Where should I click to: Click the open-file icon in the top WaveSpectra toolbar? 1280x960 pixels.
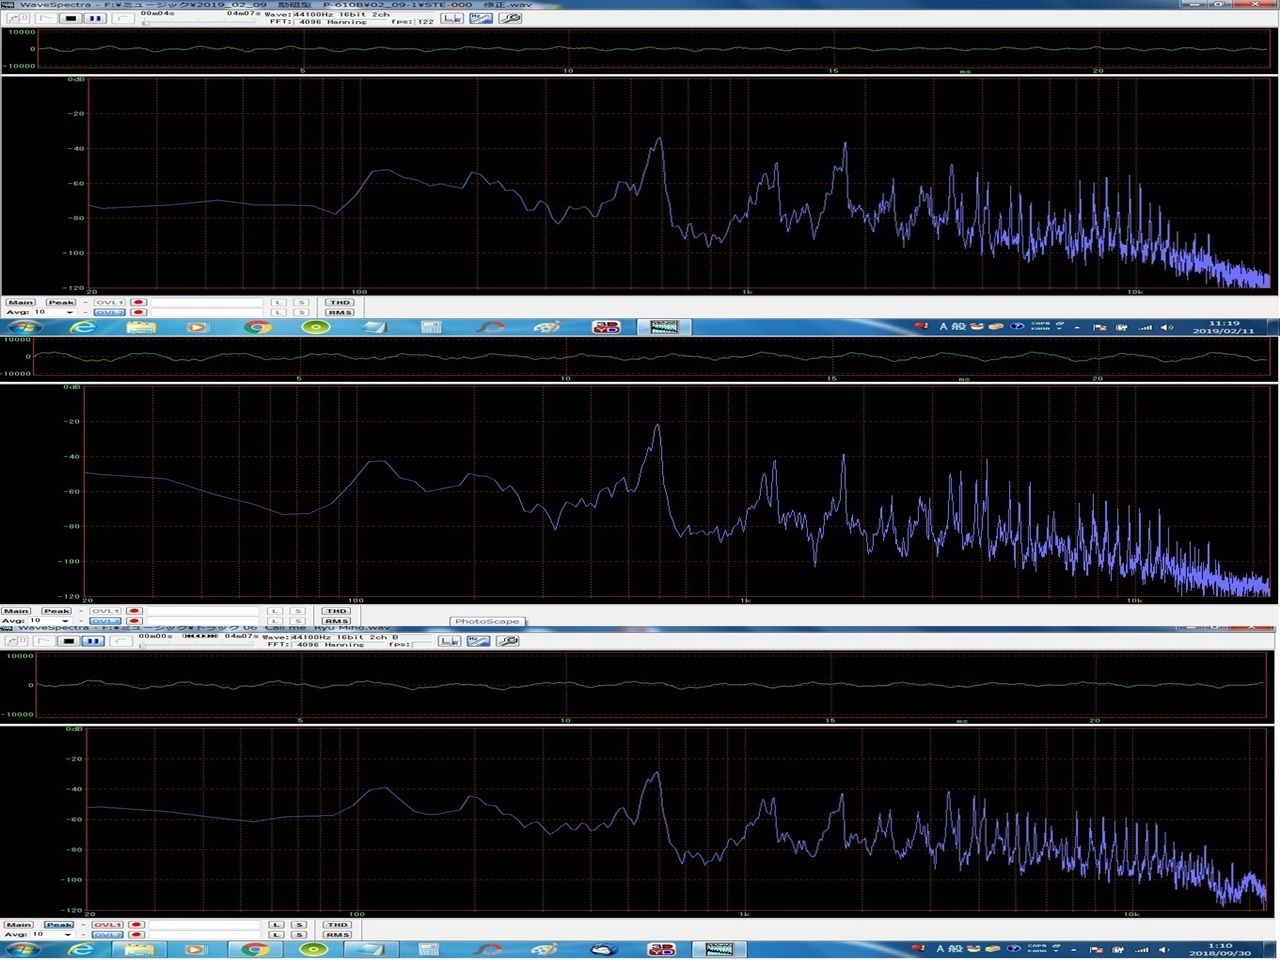19,18
